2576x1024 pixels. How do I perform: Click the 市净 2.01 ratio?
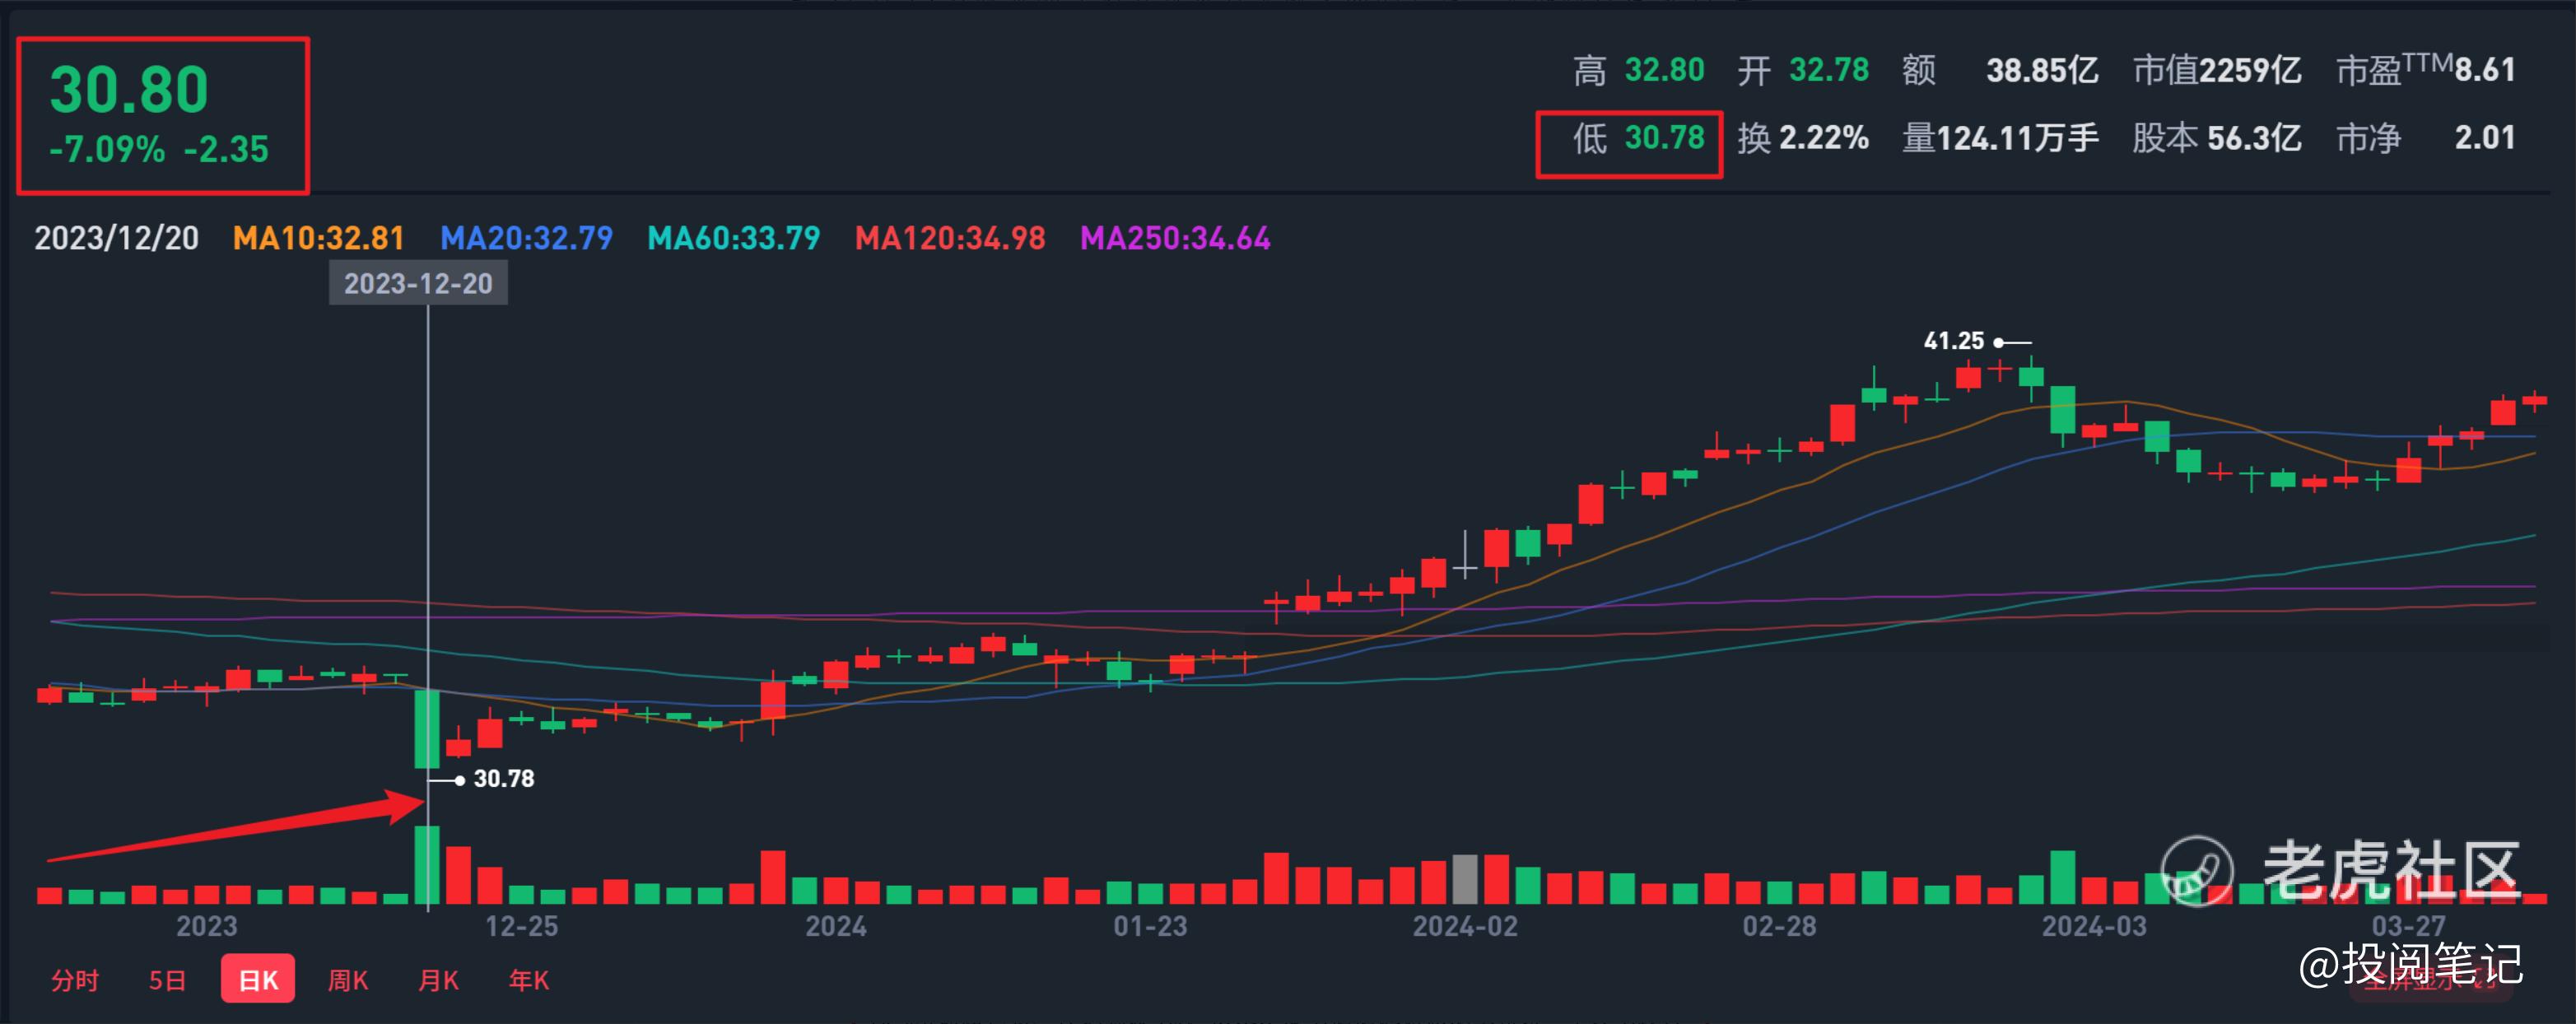tap(2425, 138)
